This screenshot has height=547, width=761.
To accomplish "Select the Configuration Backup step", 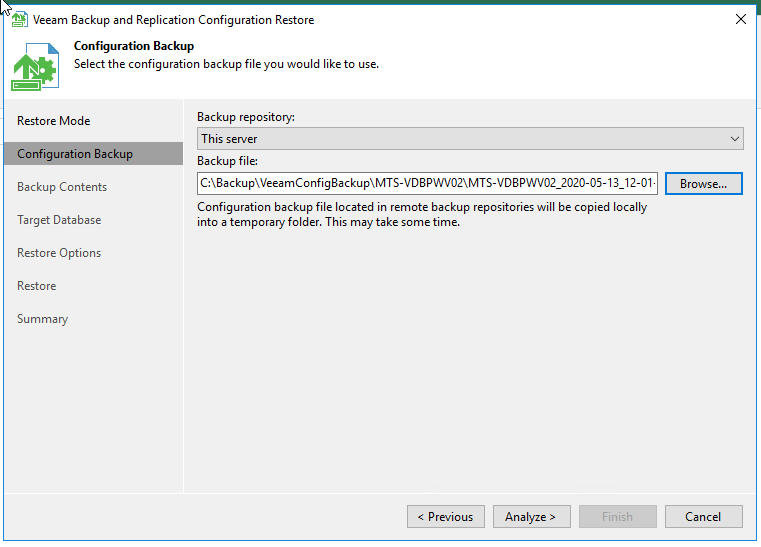I will click(x=75, y=154).
